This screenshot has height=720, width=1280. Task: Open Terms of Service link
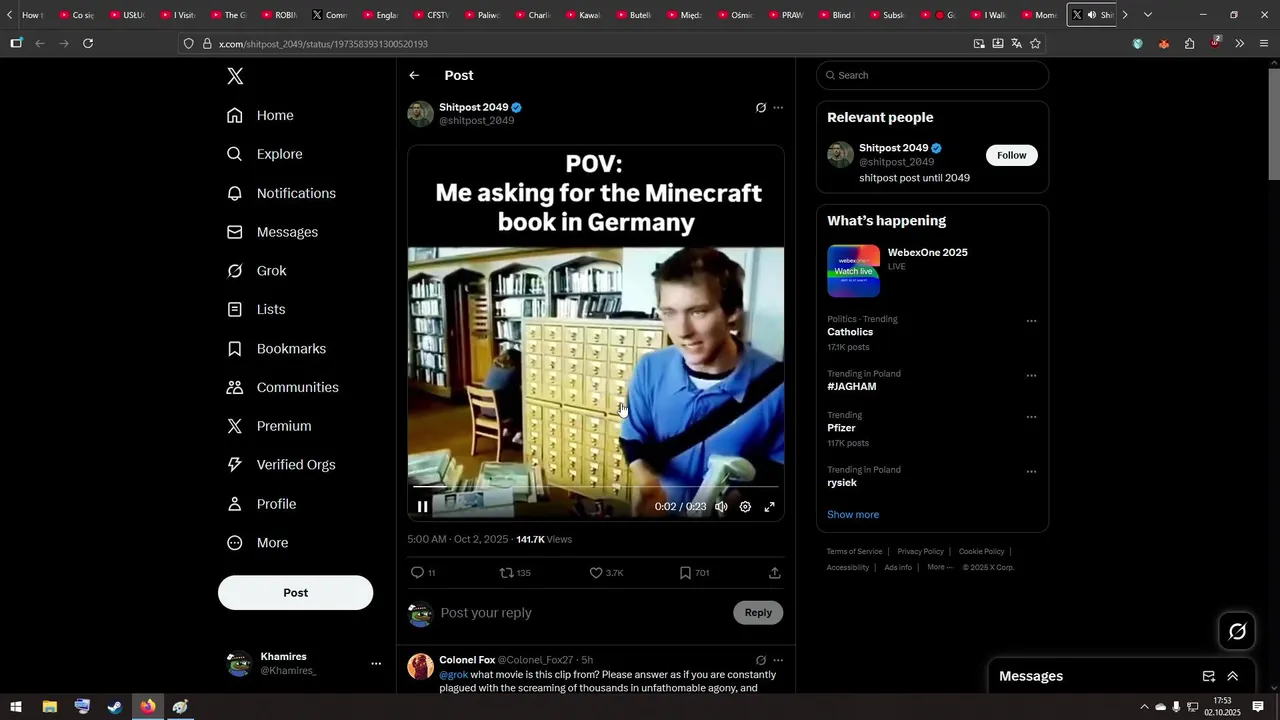click(x=854, y=552)
